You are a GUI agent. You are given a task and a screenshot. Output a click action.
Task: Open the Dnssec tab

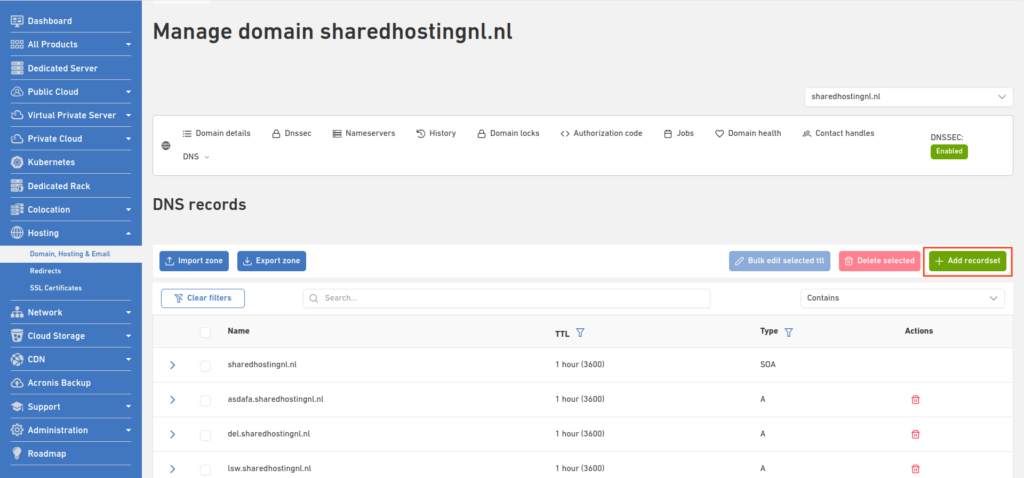click(291, 133)
